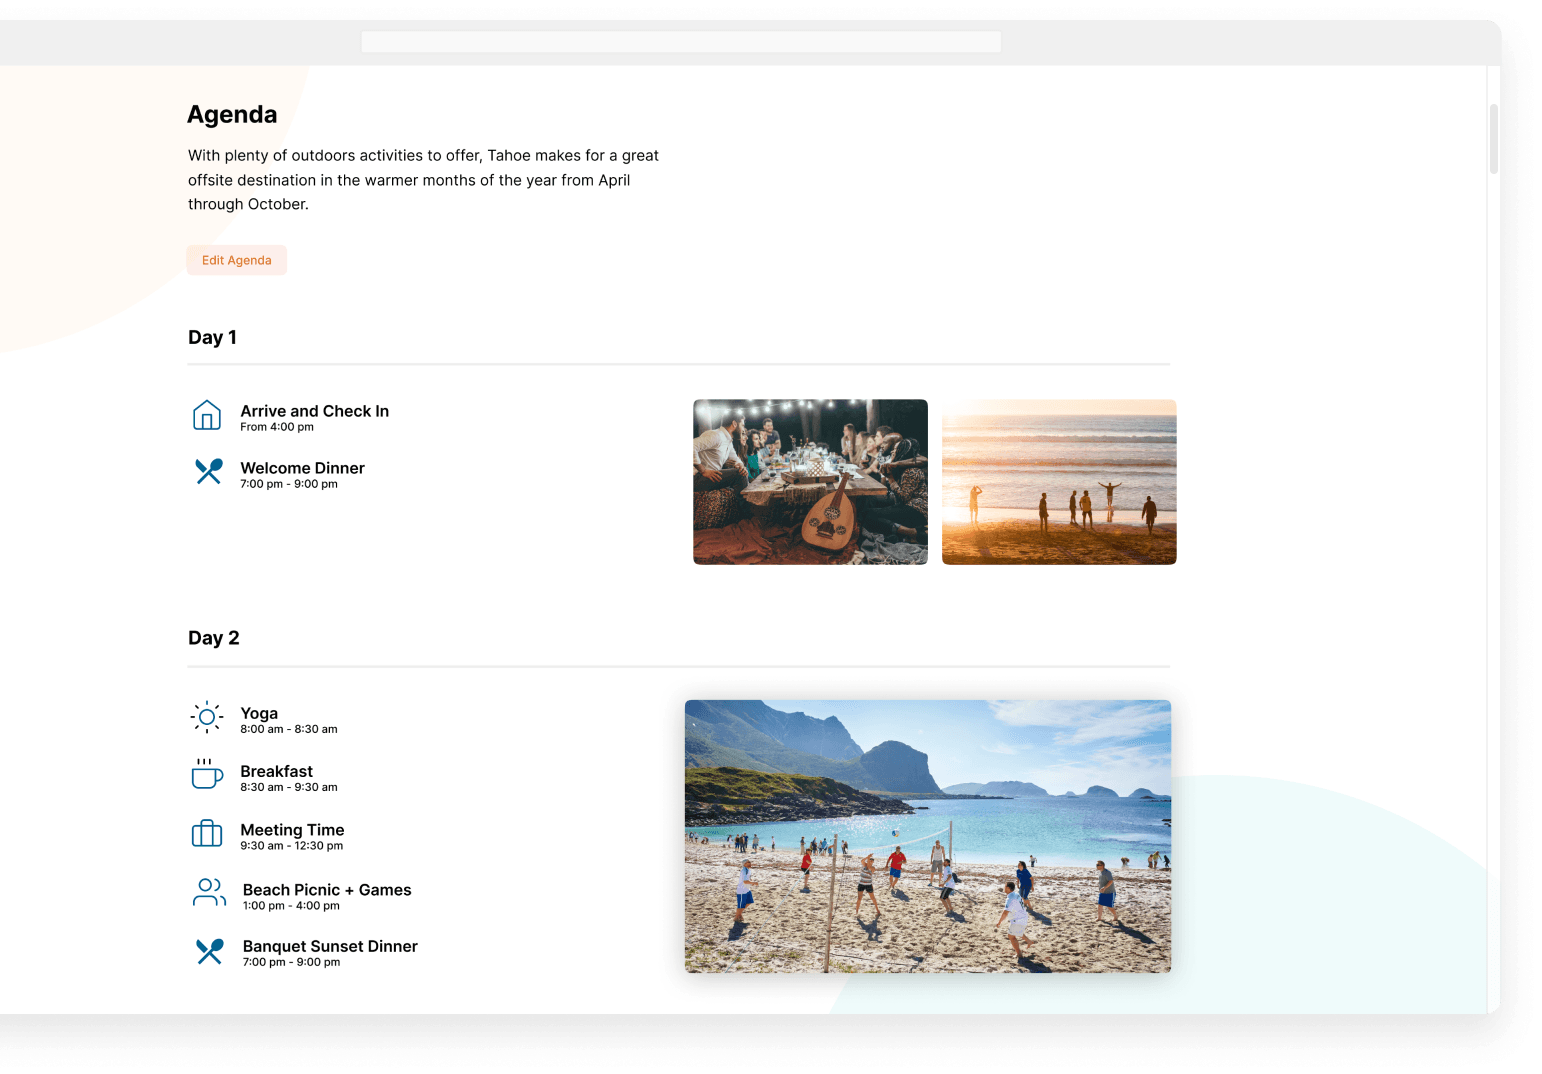Select the Breakfast agenda entry
The width and height of the screenshot is (1542, 1074).
point(289,778)
